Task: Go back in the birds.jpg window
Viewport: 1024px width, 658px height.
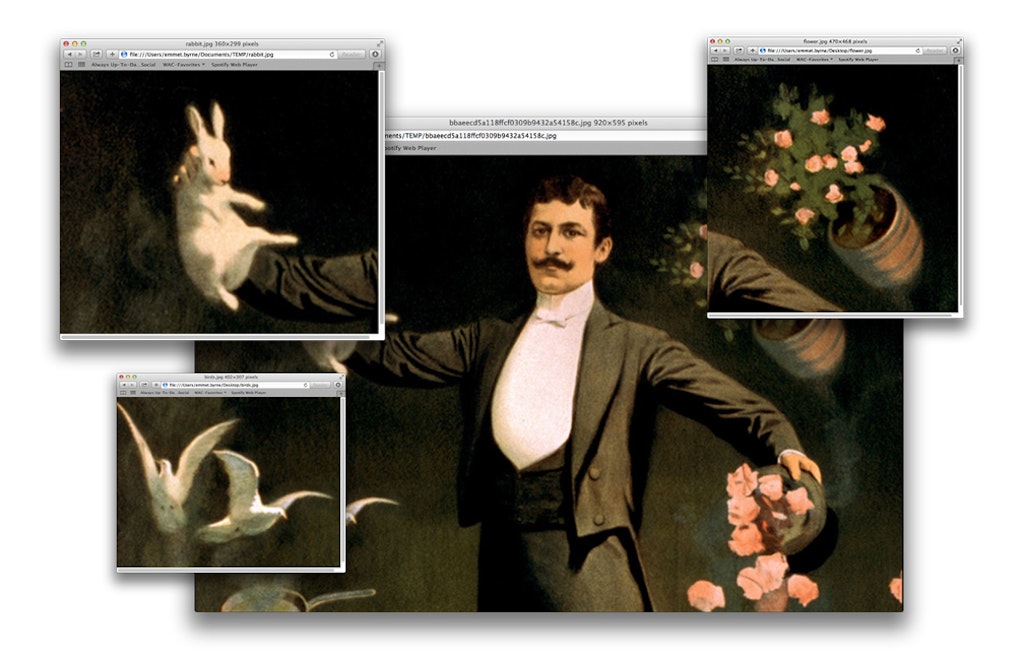Action: click(x=123, y=385)
